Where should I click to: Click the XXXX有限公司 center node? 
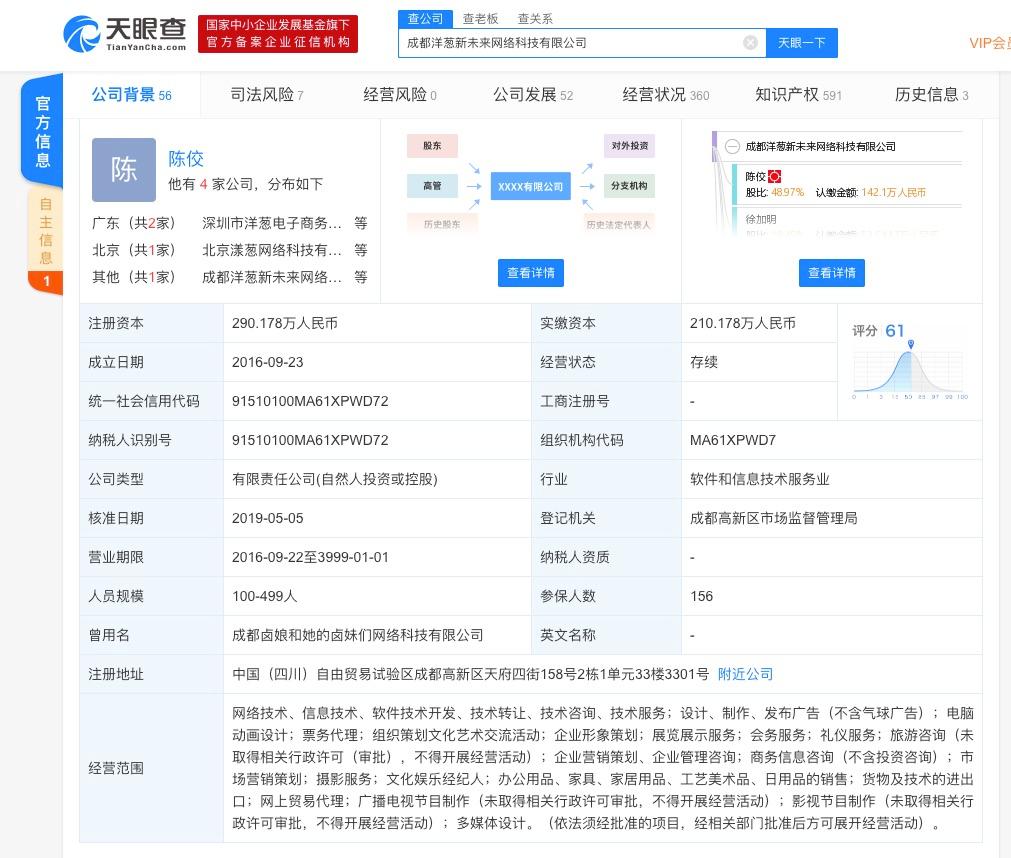click(531, 186)
